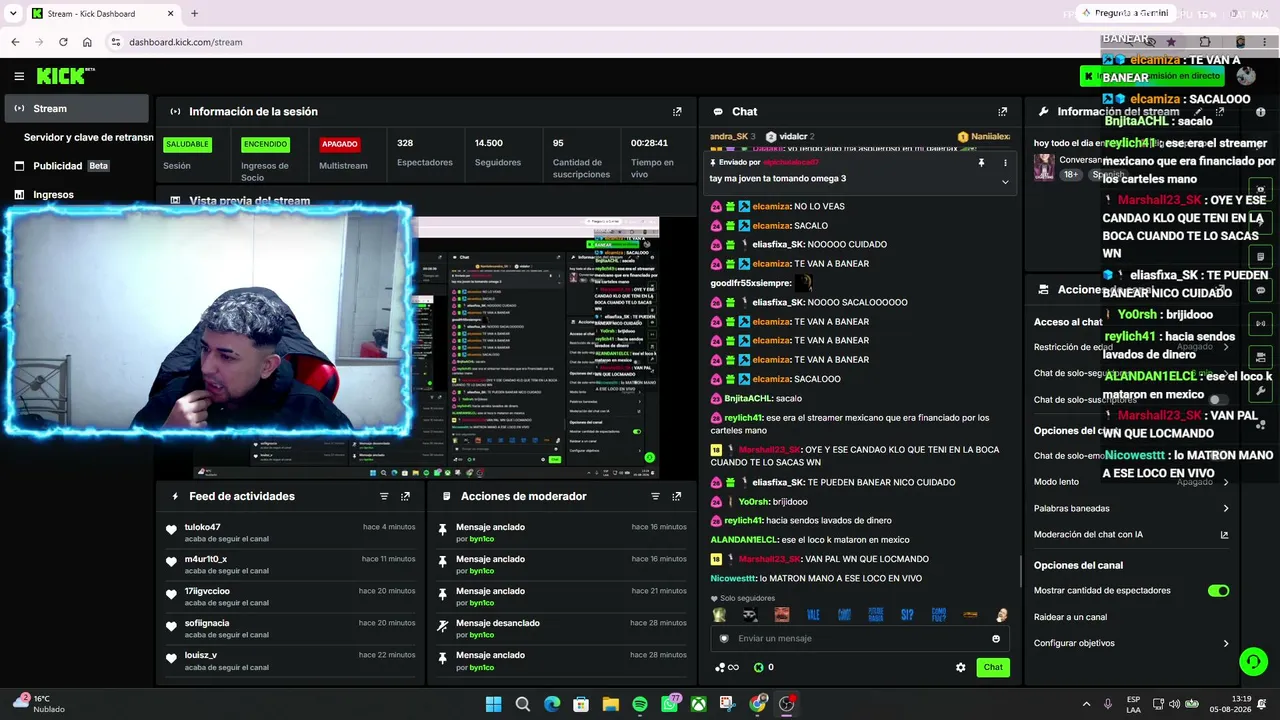1280x720 pixels.
Task: Pop out the Chat panel
Action: (1002, 112)
